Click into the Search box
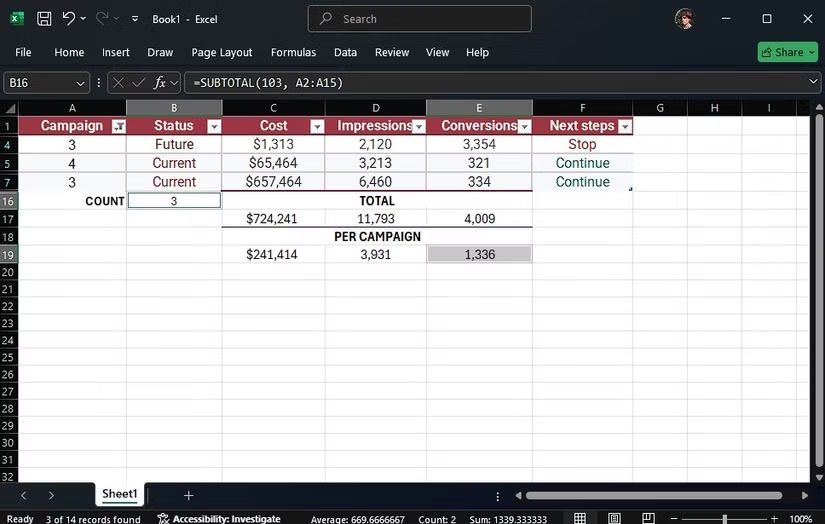The width and height of the screenshot is (825, 524). point(419,19)
